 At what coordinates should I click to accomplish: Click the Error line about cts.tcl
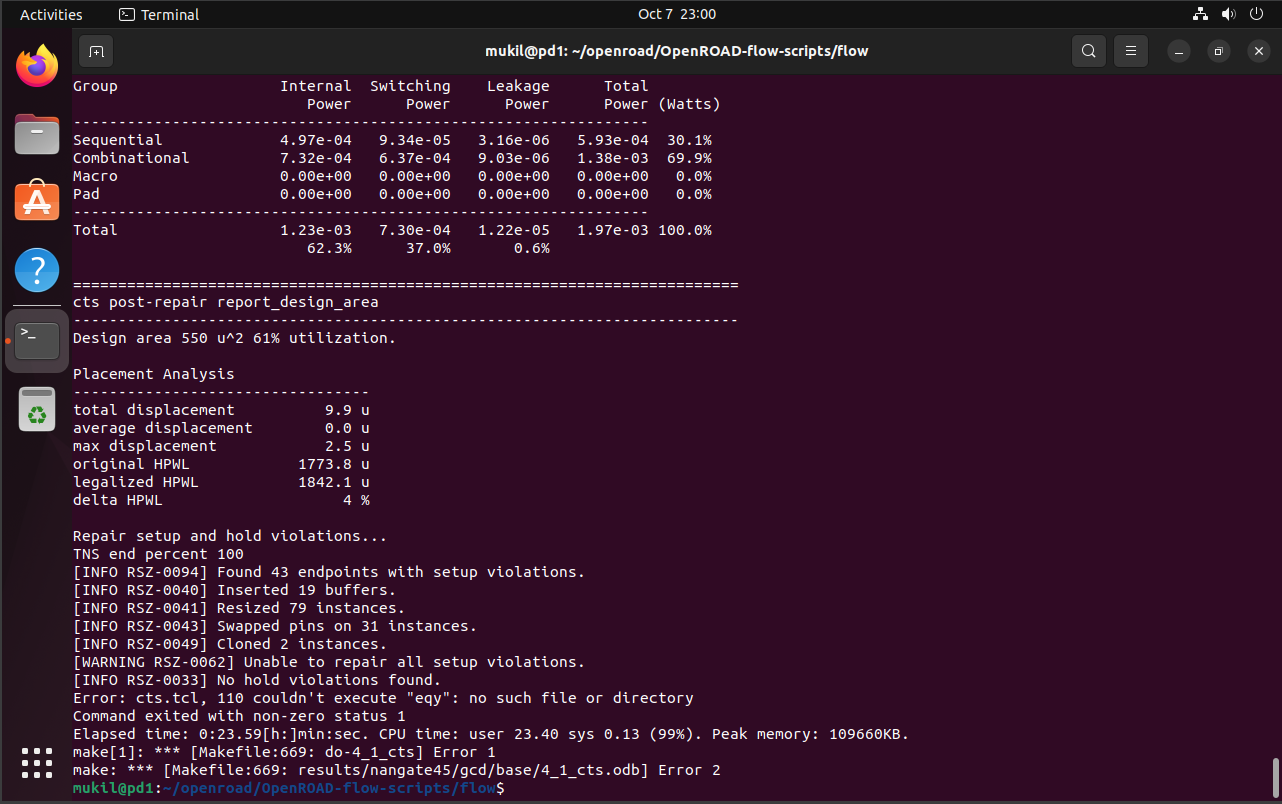click(383, 697)
